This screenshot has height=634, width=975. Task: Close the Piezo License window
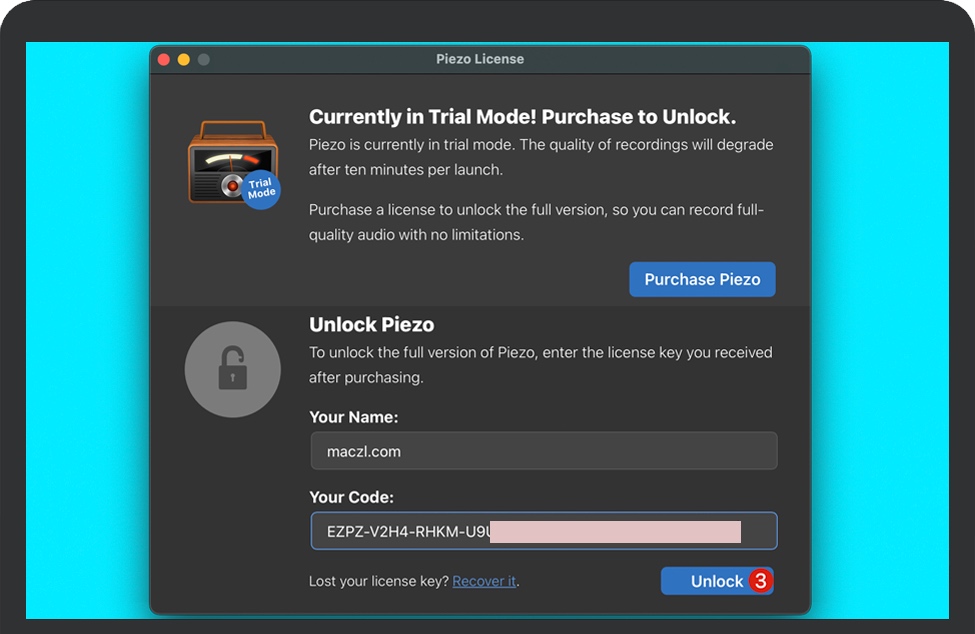coord(164,60)
